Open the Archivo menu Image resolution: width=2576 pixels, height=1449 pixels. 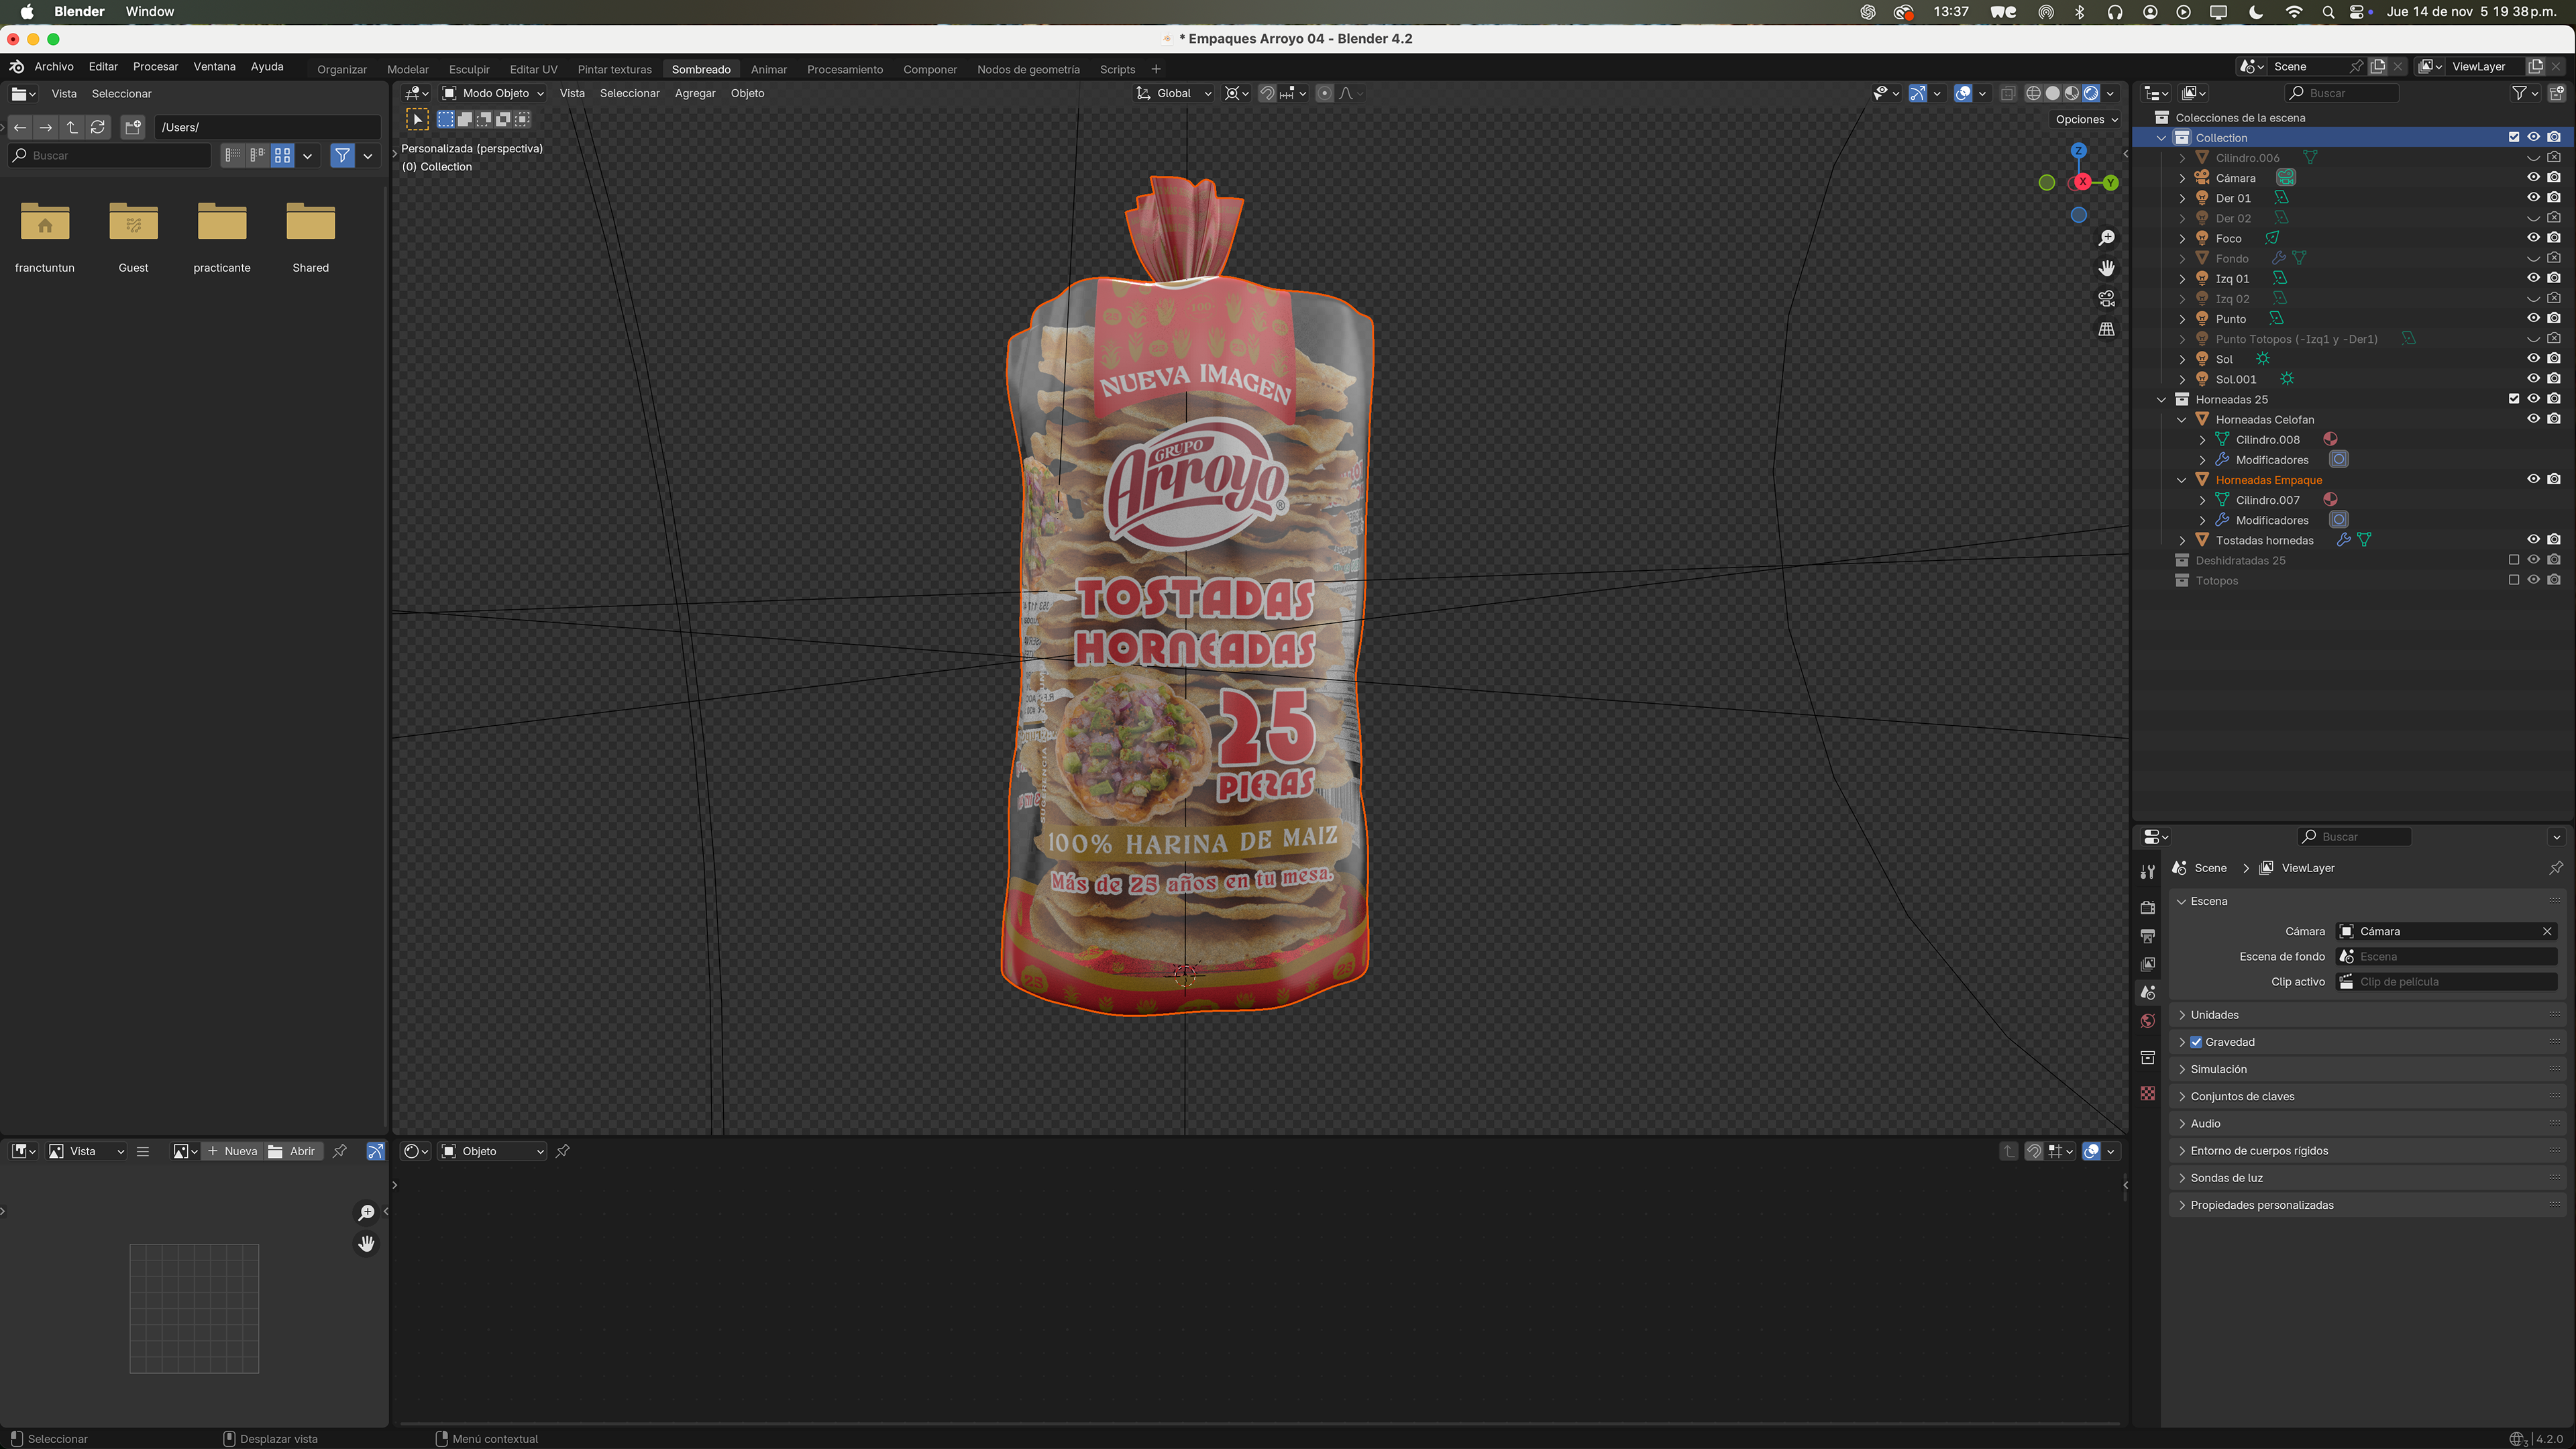click(x=54, y=66)
